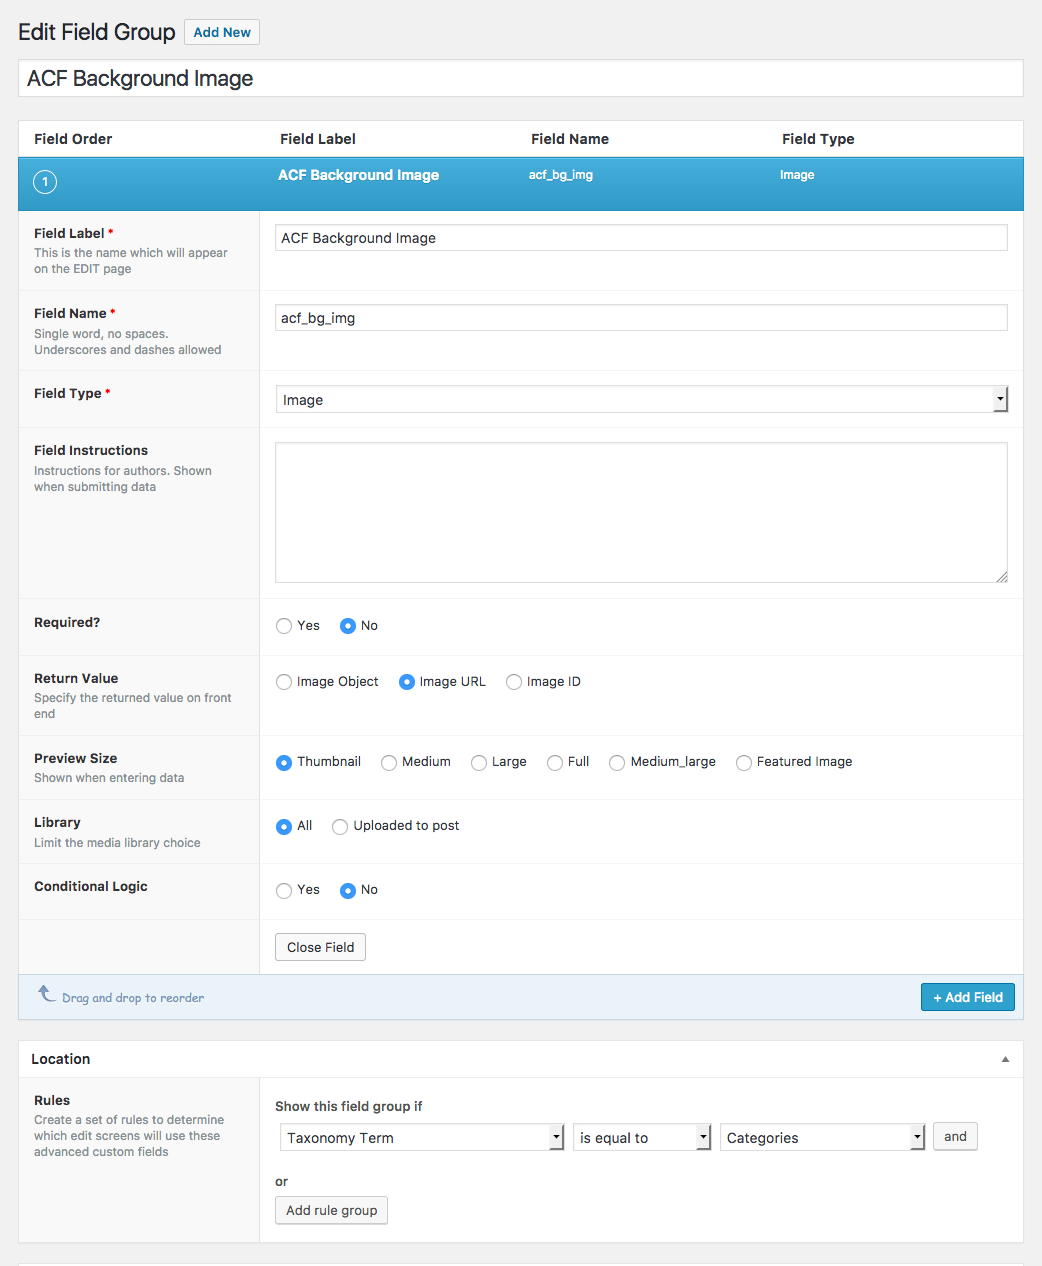Image resolution: width=1042 pixels, height=1266 pixels.
Task: Set preview size to Medium_large
Action: click(x=617, y=762)
